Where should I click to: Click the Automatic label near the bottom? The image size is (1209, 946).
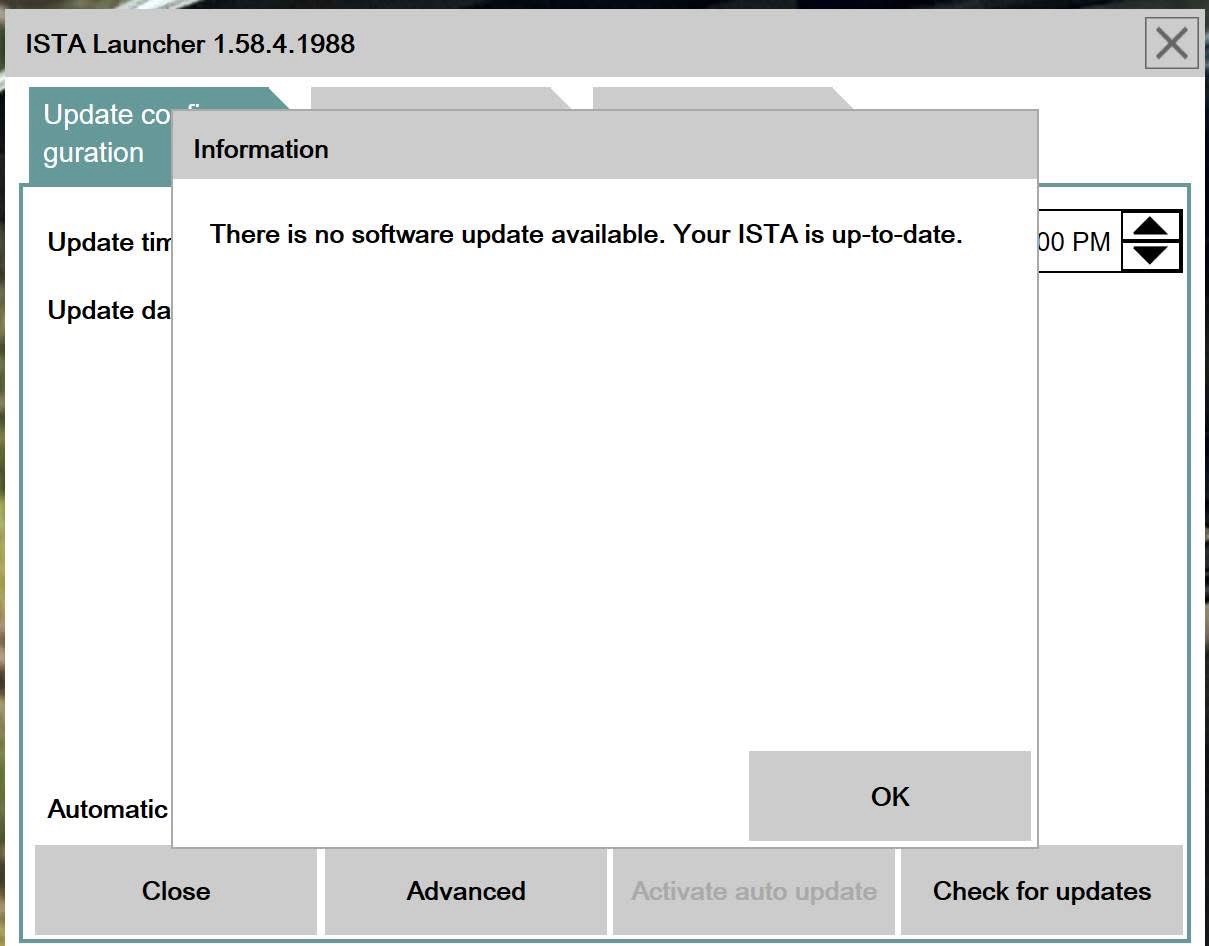pyautogui.click(x=107, y=809)
